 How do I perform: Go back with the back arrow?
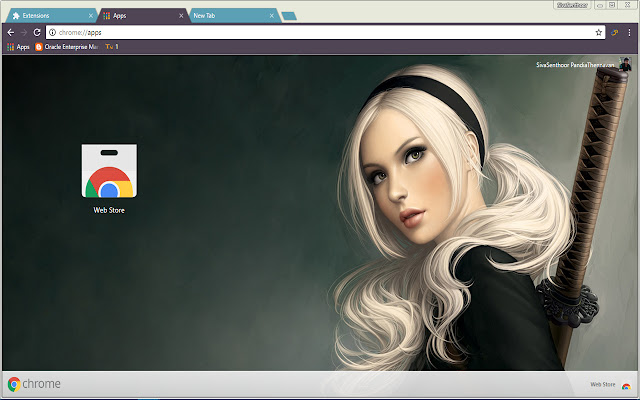coord(11,32)
